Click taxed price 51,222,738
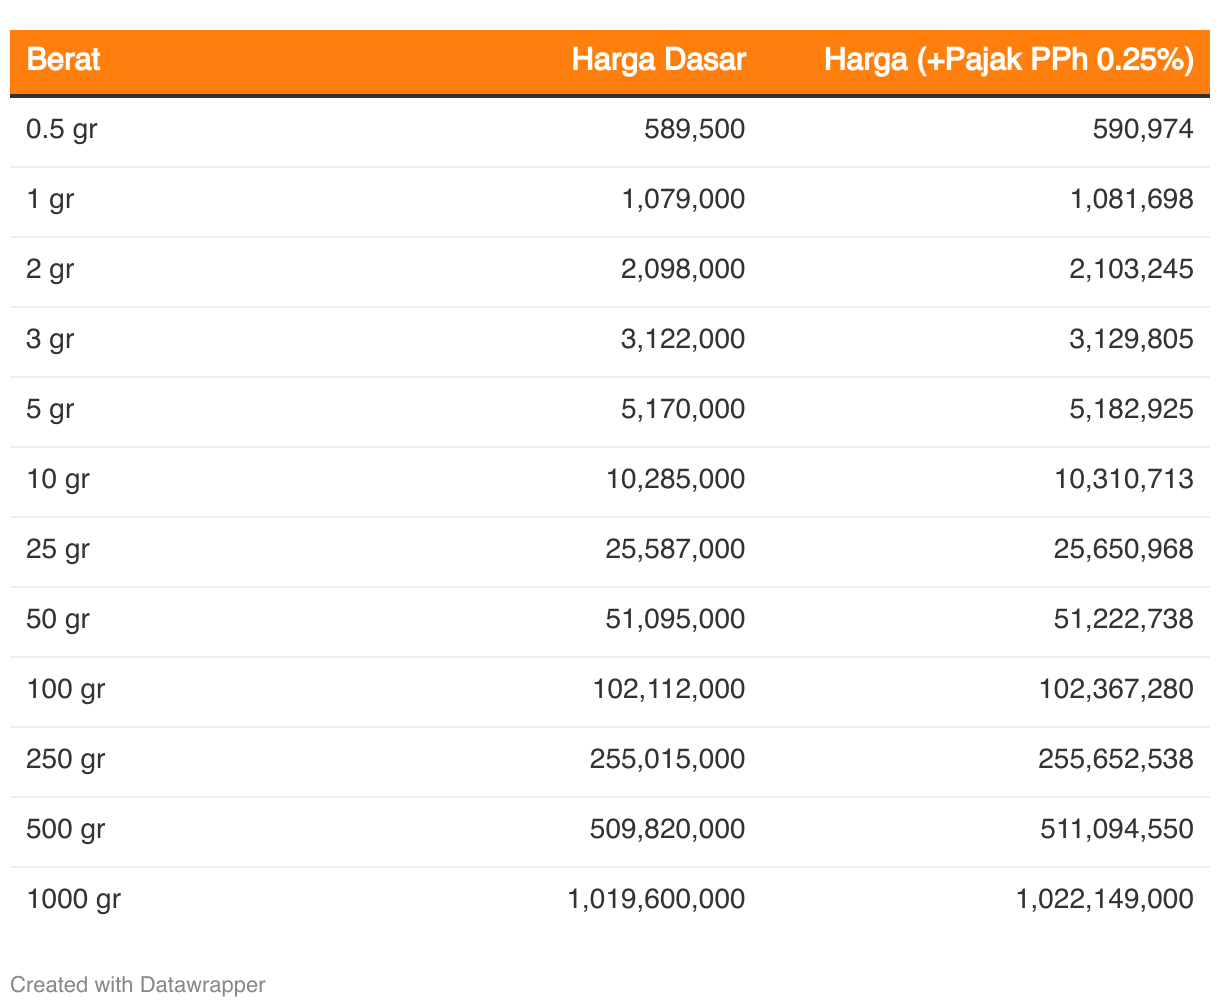This screenshot has height=1008, width=1220. pos(1123,619)
